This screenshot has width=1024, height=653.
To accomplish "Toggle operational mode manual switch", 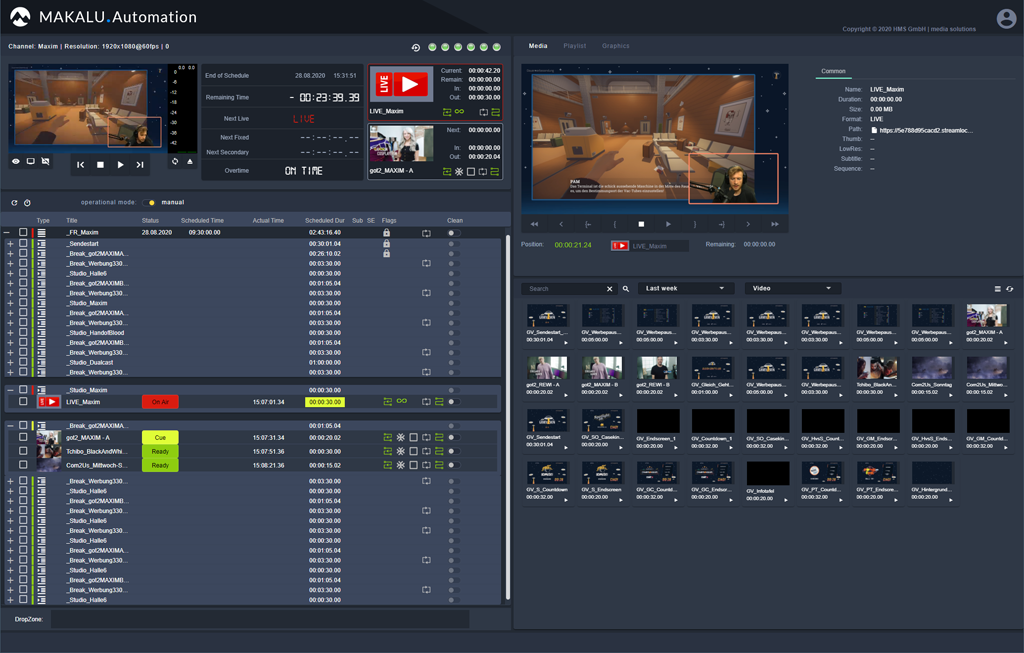I will (151, 202).
